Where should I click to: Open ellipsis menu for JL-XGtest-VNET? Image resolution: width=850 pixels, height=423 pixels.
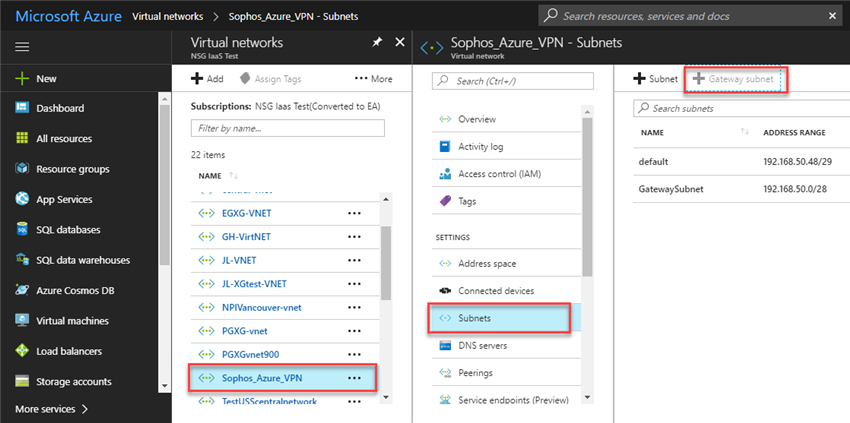[354, 284]
